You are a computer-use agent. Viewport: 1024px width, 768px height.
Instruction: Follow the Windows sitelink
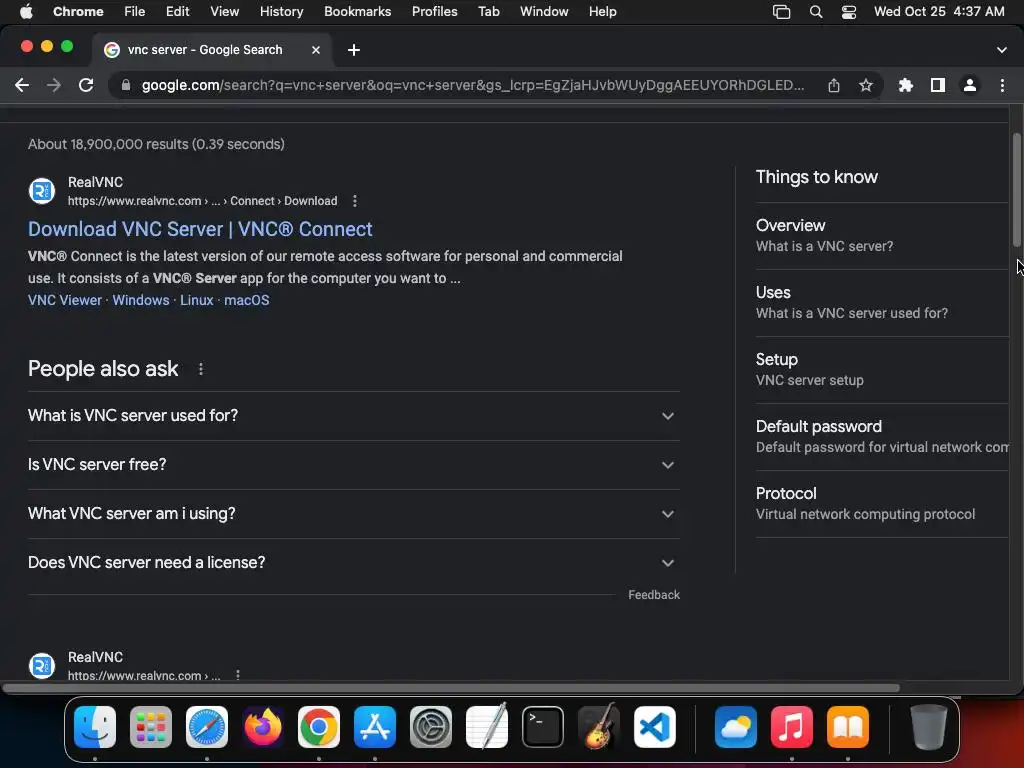(x=140, y=300)
